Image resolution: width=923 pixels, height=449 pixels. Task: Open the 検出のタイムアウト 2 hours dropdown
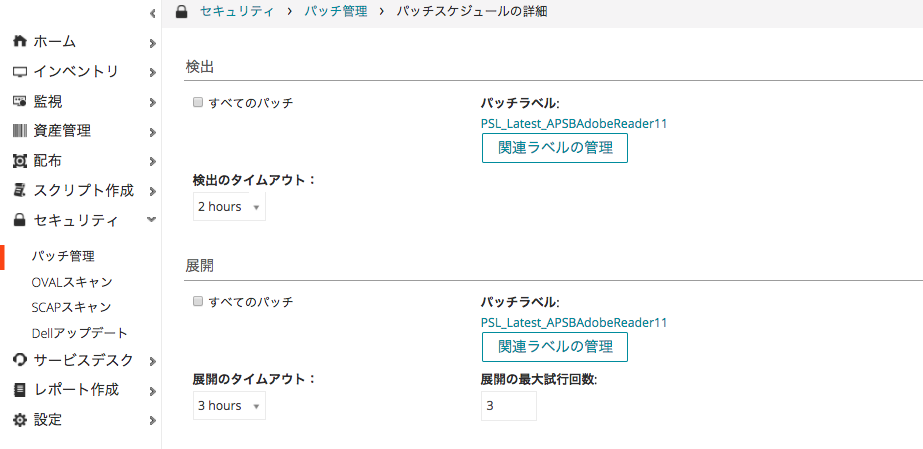pyautogui.click(x=229, y=207)
